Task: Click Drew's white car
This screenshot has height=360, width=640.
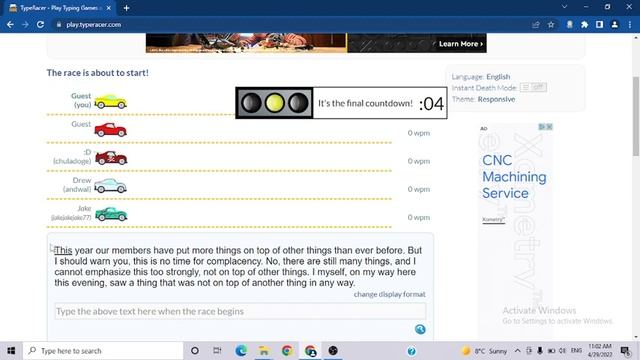Action: (111, 186)
